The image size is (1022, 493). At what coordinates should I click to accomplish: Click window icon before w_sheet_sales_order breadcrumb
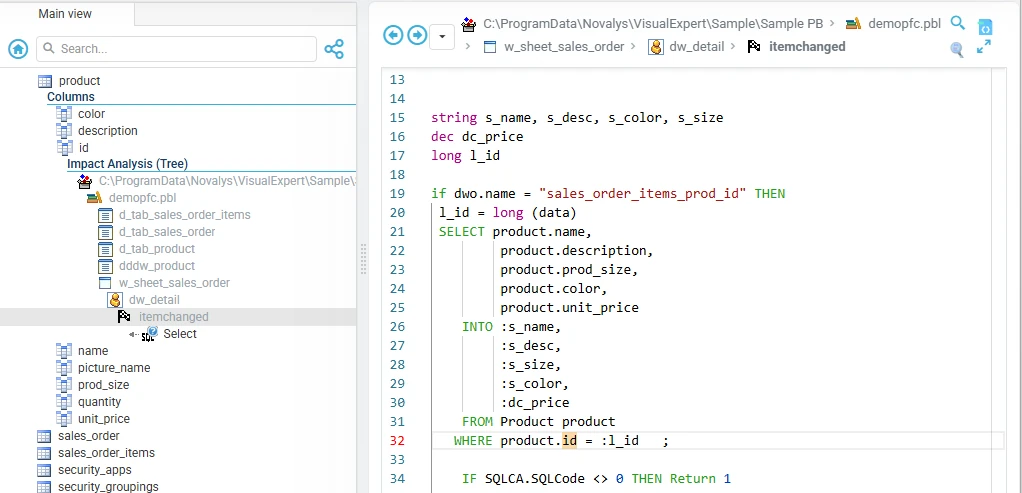pos(490,47)
